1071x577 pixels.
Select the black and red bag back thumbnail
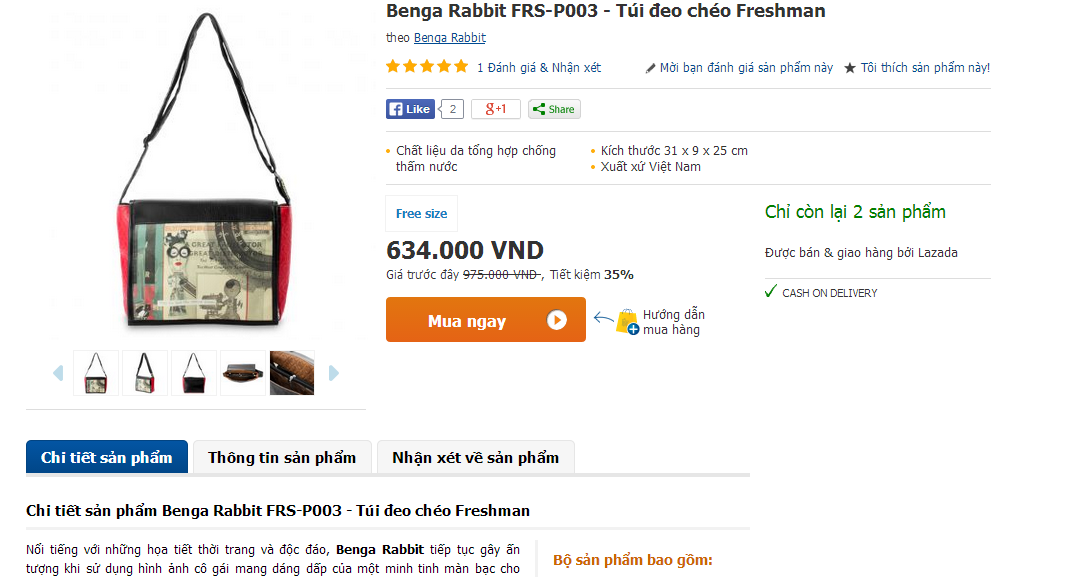(x=194, y=373)
